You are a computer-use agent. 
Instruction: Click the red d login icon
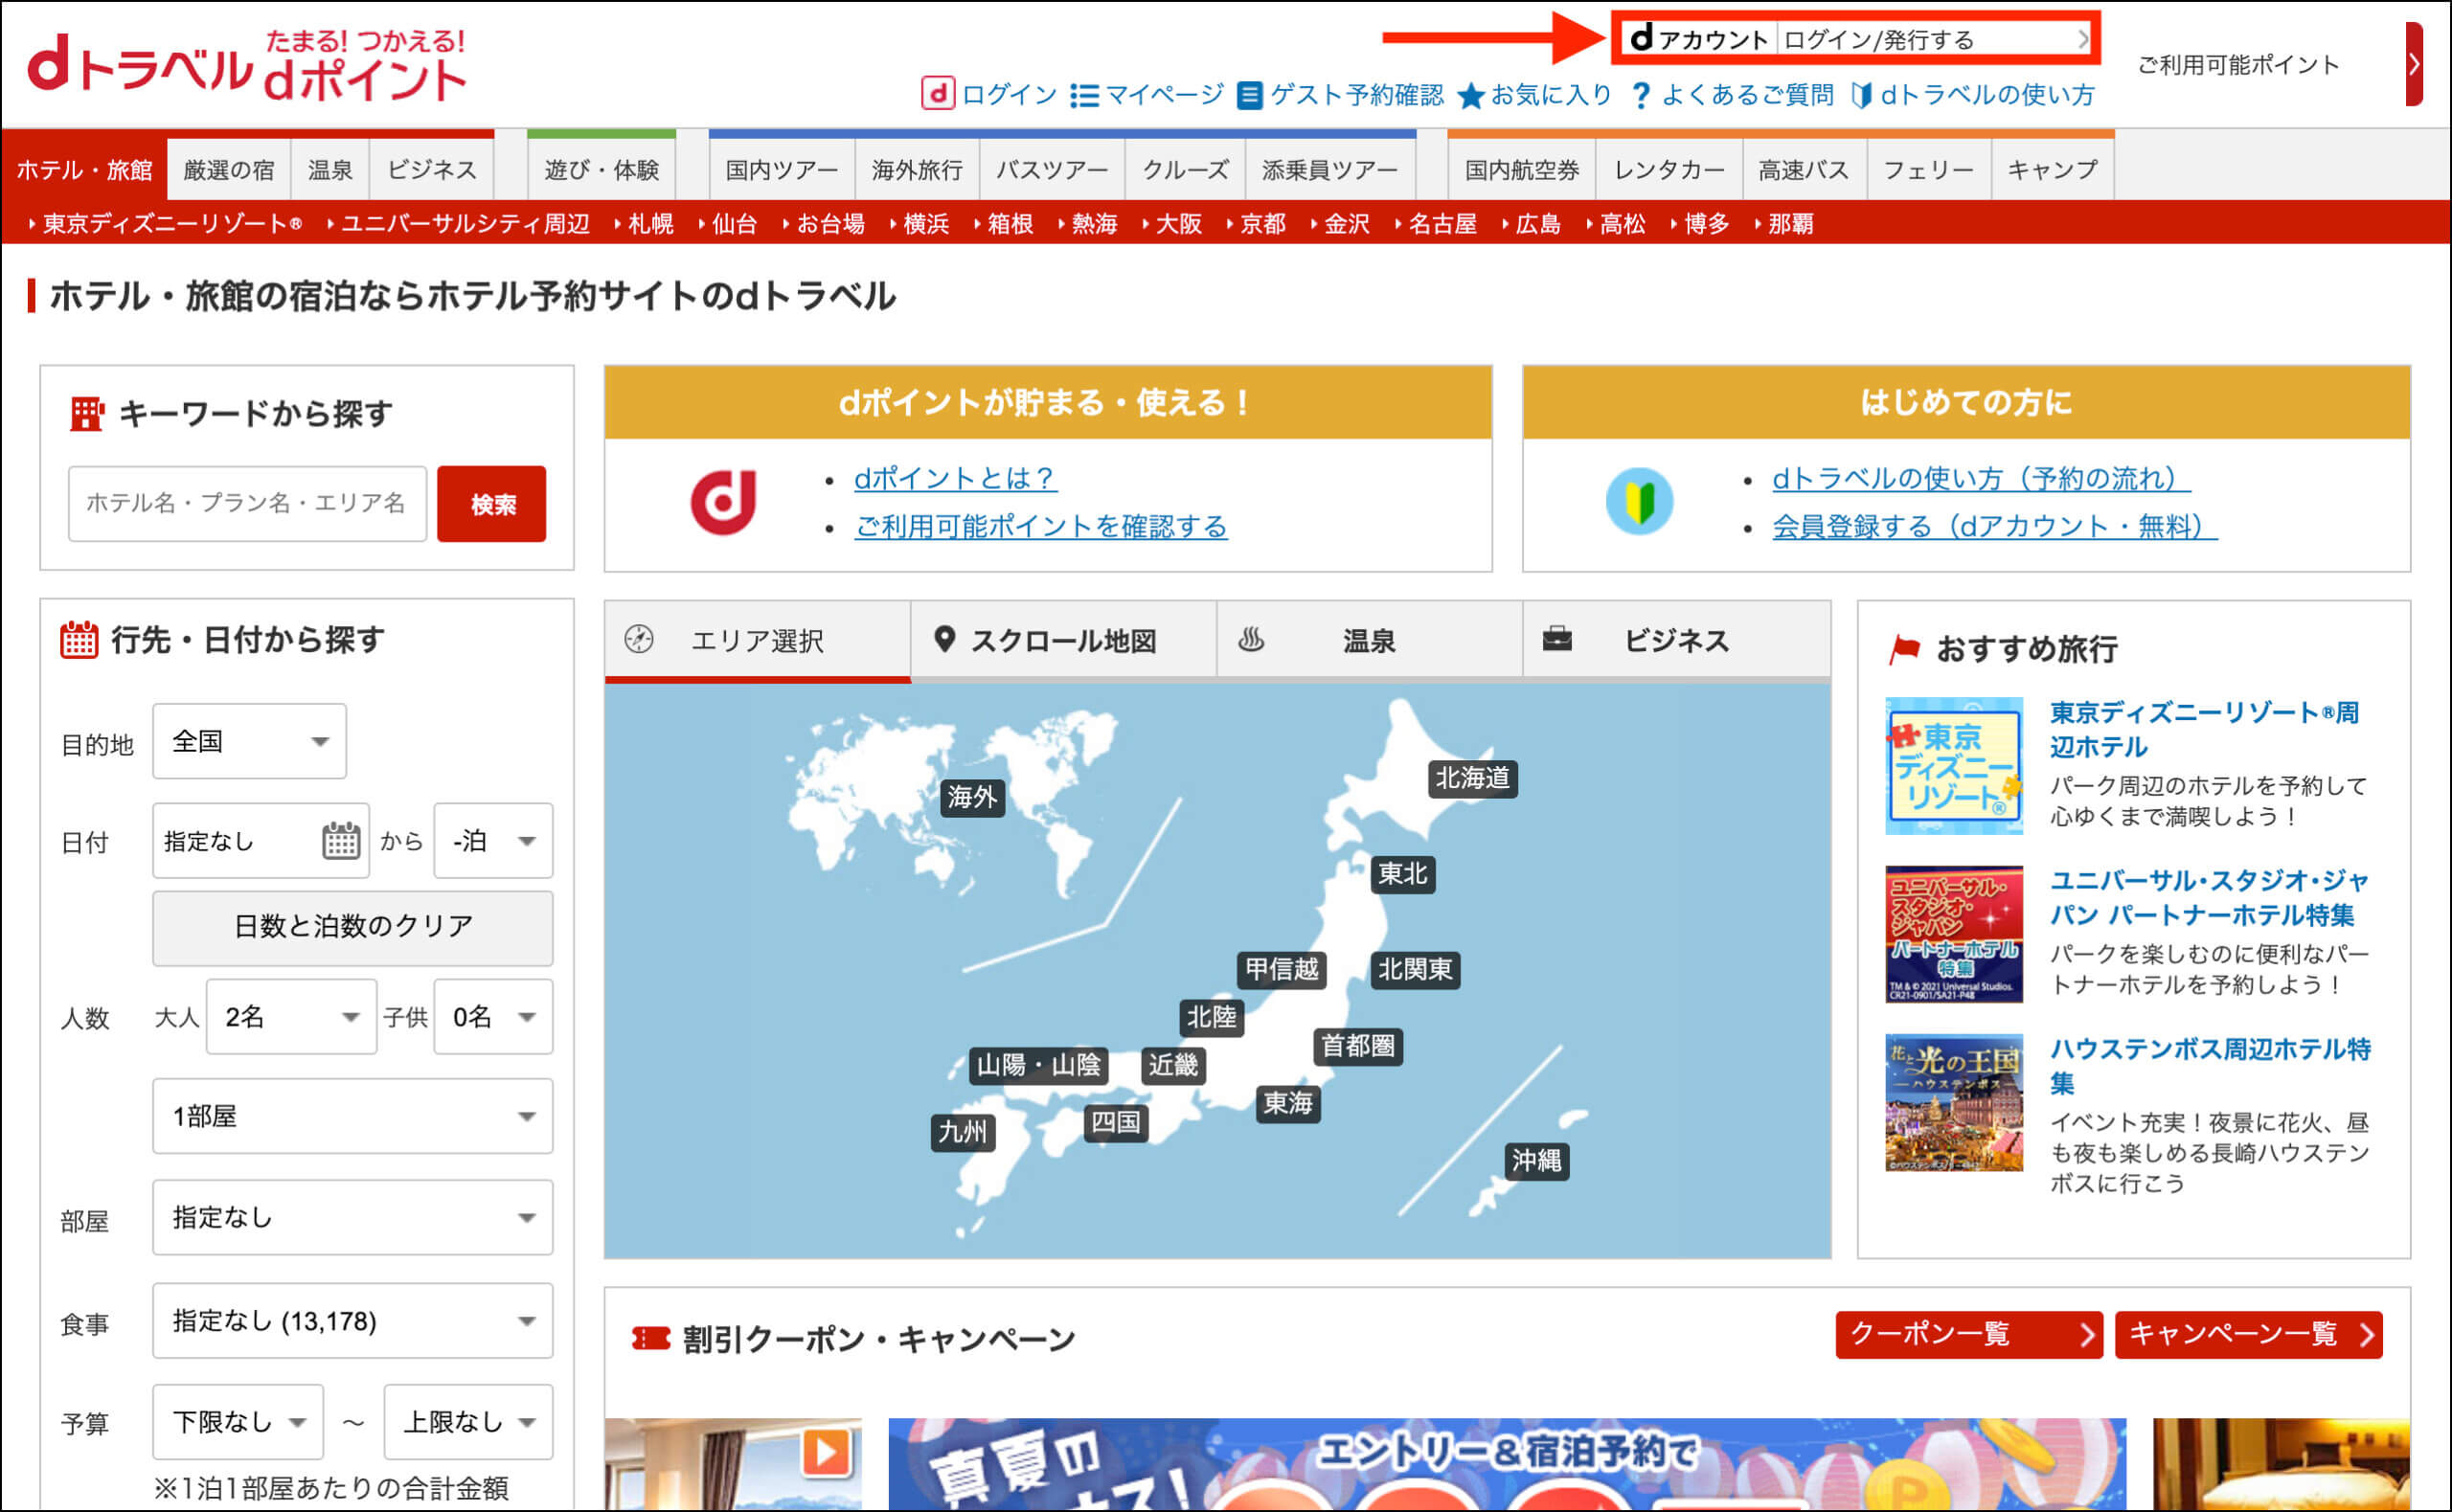(937, 94)
